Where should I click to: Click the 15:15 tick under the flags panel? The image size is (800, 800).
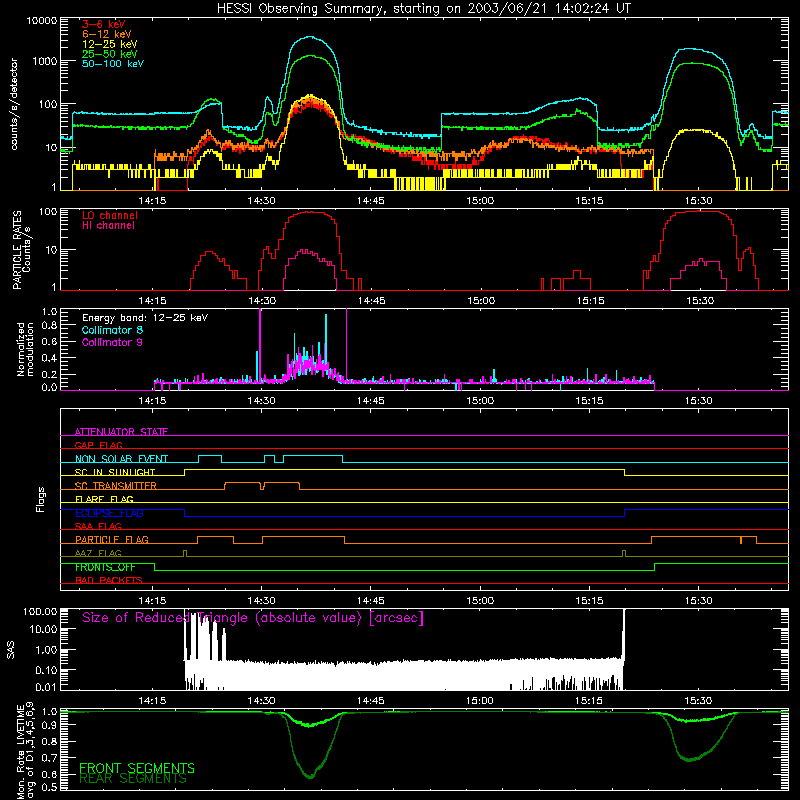point(589,601)
